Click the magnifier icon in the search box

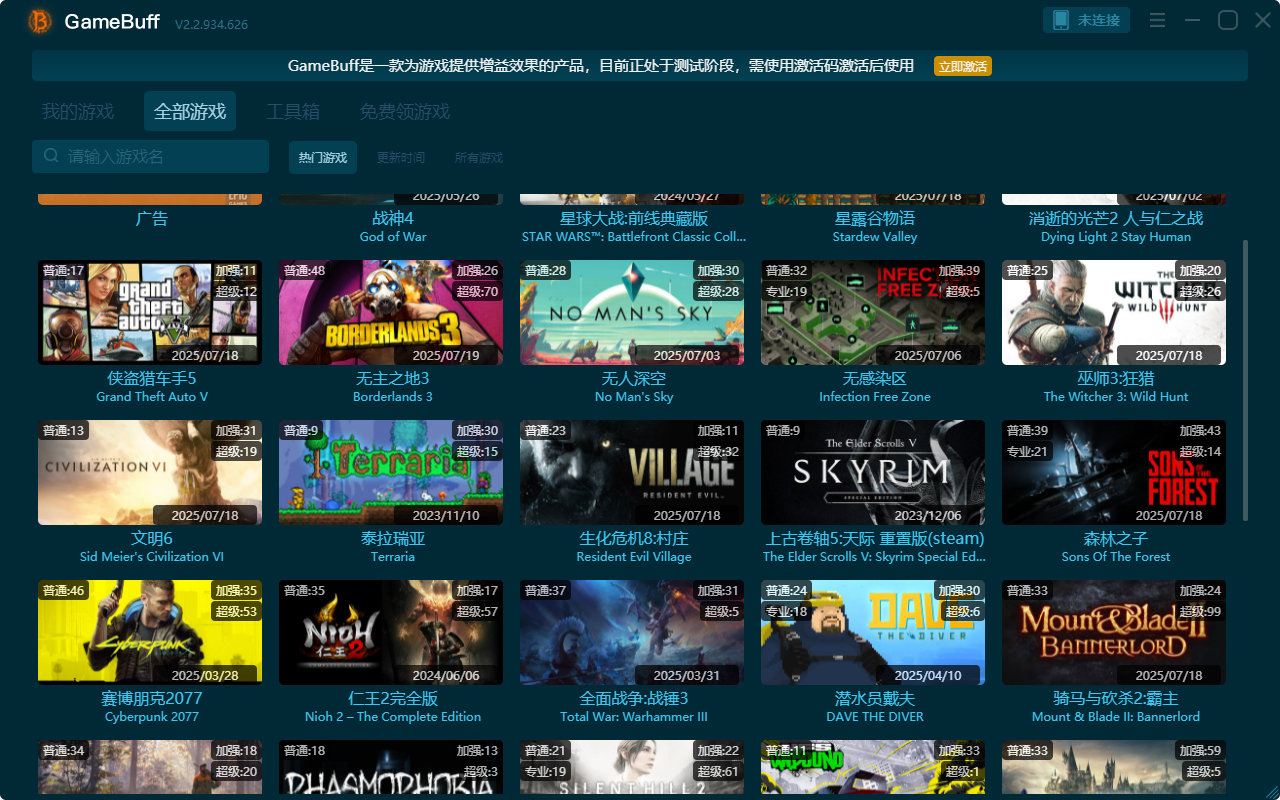50,156
